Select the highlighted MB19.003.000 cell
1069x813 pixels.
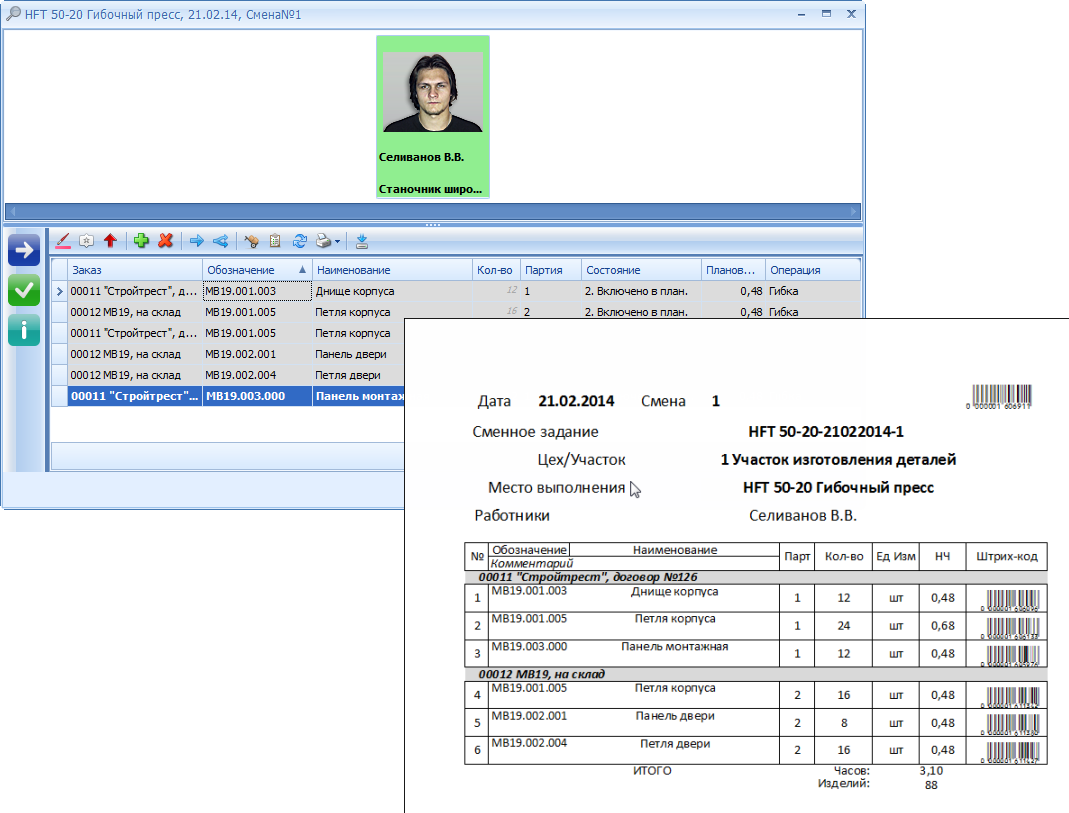(x=257, y=396)
